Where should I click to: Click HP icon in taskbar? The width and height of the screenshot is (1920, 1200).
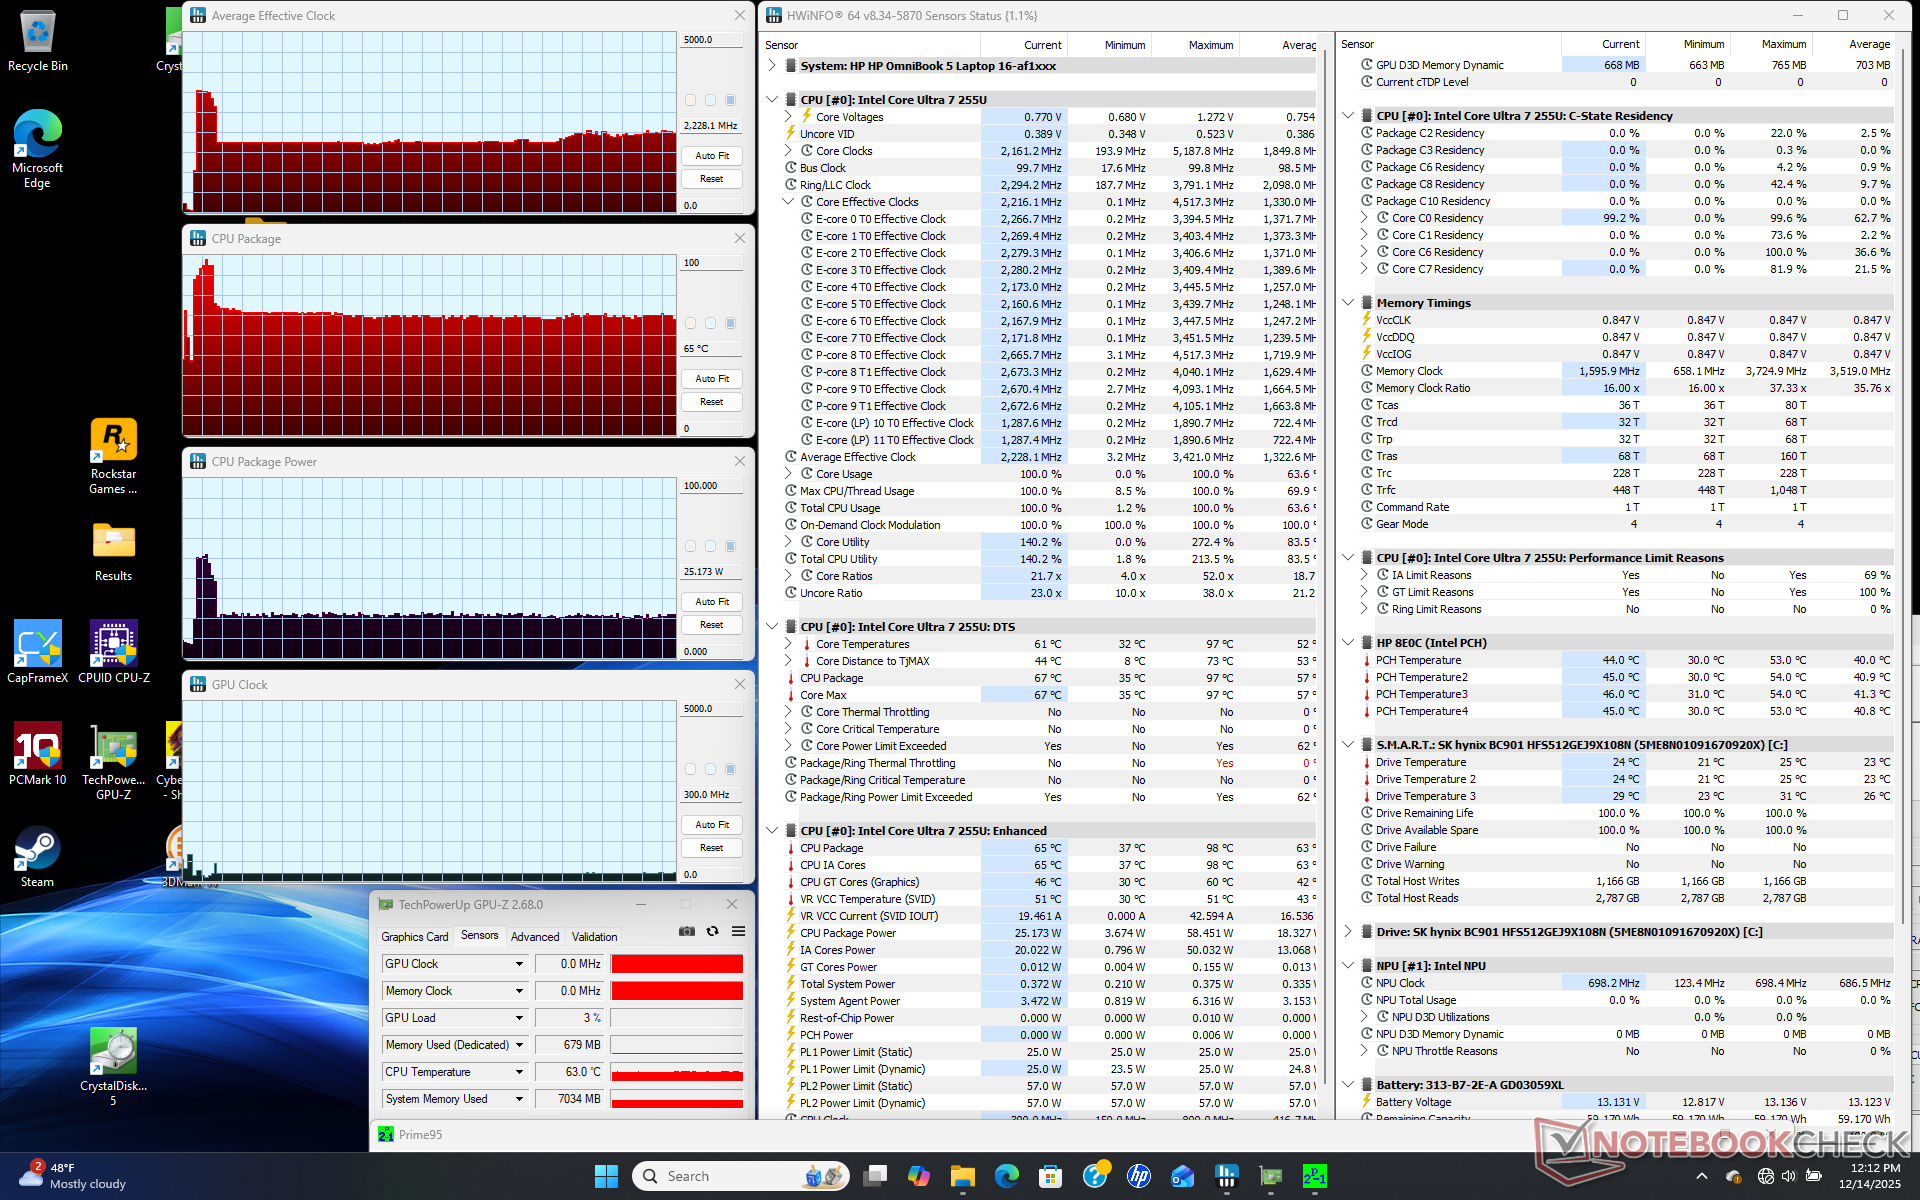(x=1138, y=1176)
